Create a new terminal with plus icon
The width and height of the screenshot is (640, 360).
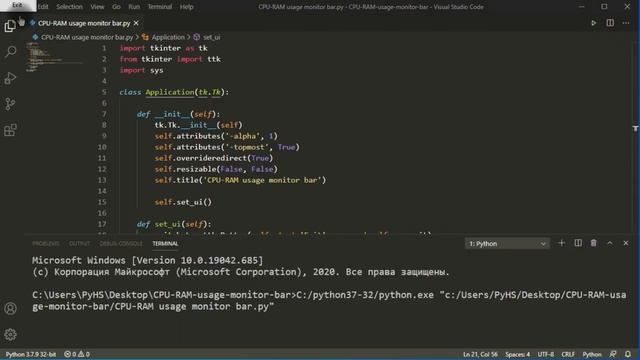point(561,243)
